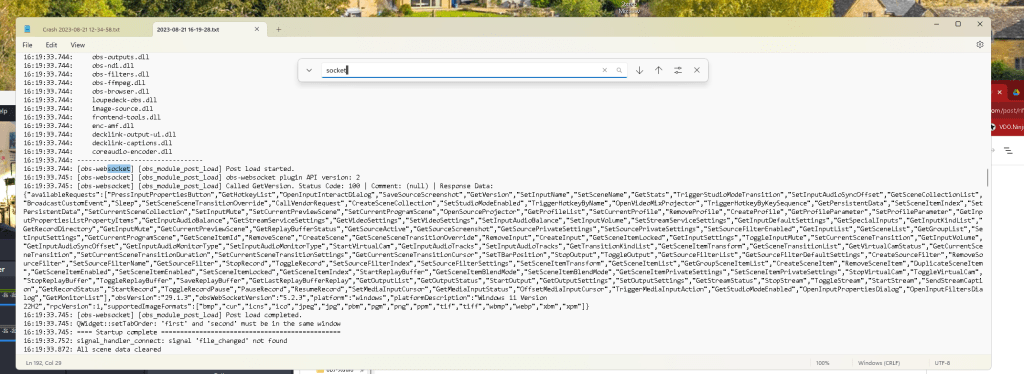
Task: Click the Notepad app icon in title bar
Action: [27, 29]
